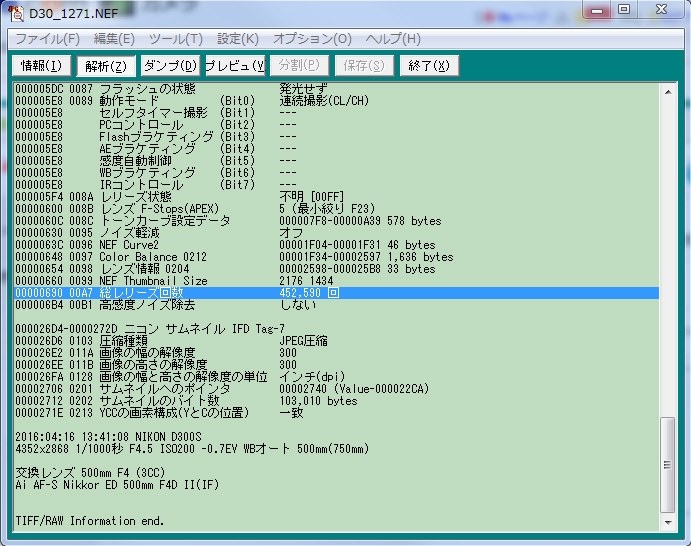The width and height of the screenshot is (691, 546).
Task: Select the NEF Curve2 row
Action: point(337,245)
